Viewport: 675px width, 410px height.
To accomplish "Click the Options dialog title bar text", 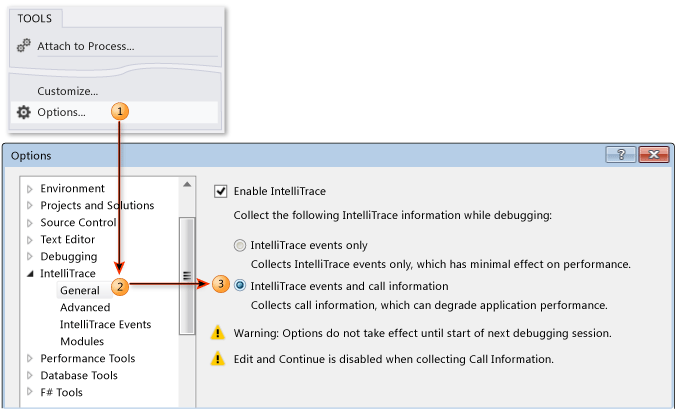I will tap(31, 155).
